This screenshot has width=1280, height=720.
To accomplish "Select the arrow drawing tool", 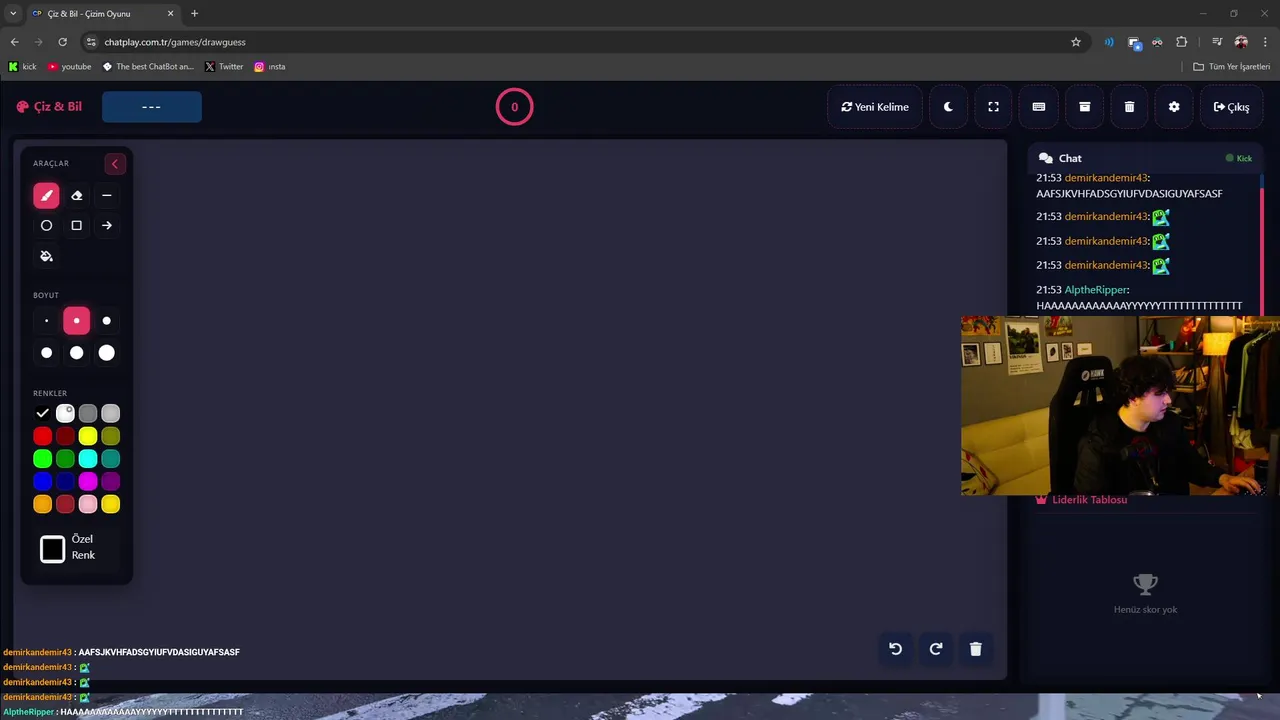I will [x=106, y=225].
